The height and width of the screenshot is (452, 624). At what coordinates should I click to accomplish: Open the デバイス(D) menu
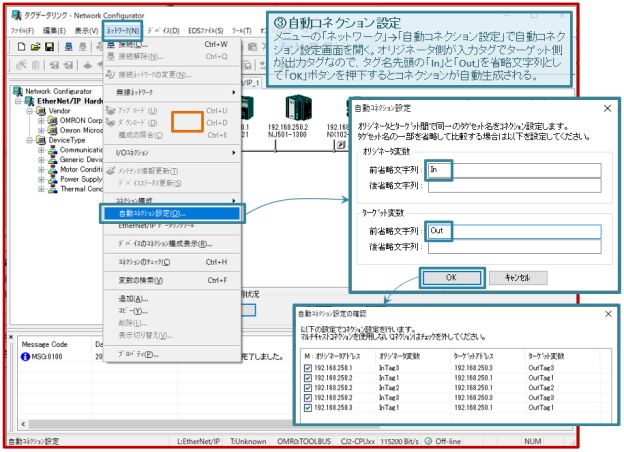pyautogui.click(x=164, y=31)
